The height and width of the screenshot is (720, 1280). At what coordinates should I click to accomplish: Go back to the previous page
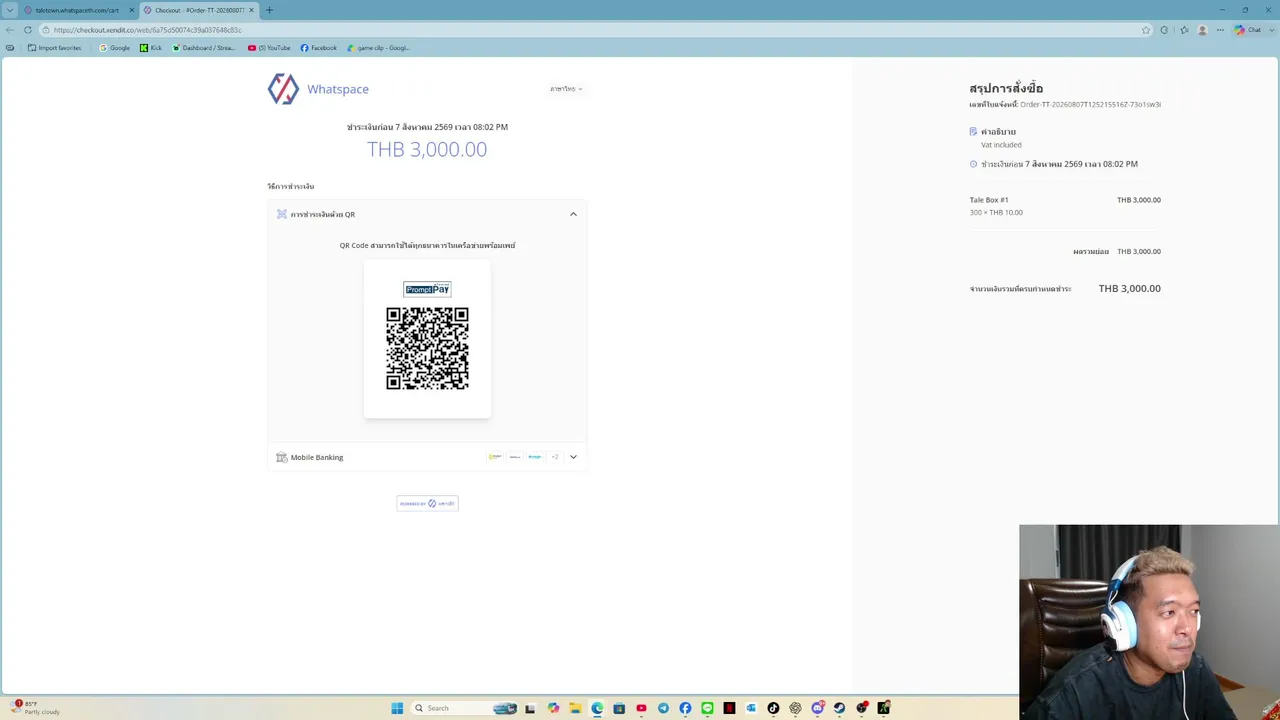10,30
